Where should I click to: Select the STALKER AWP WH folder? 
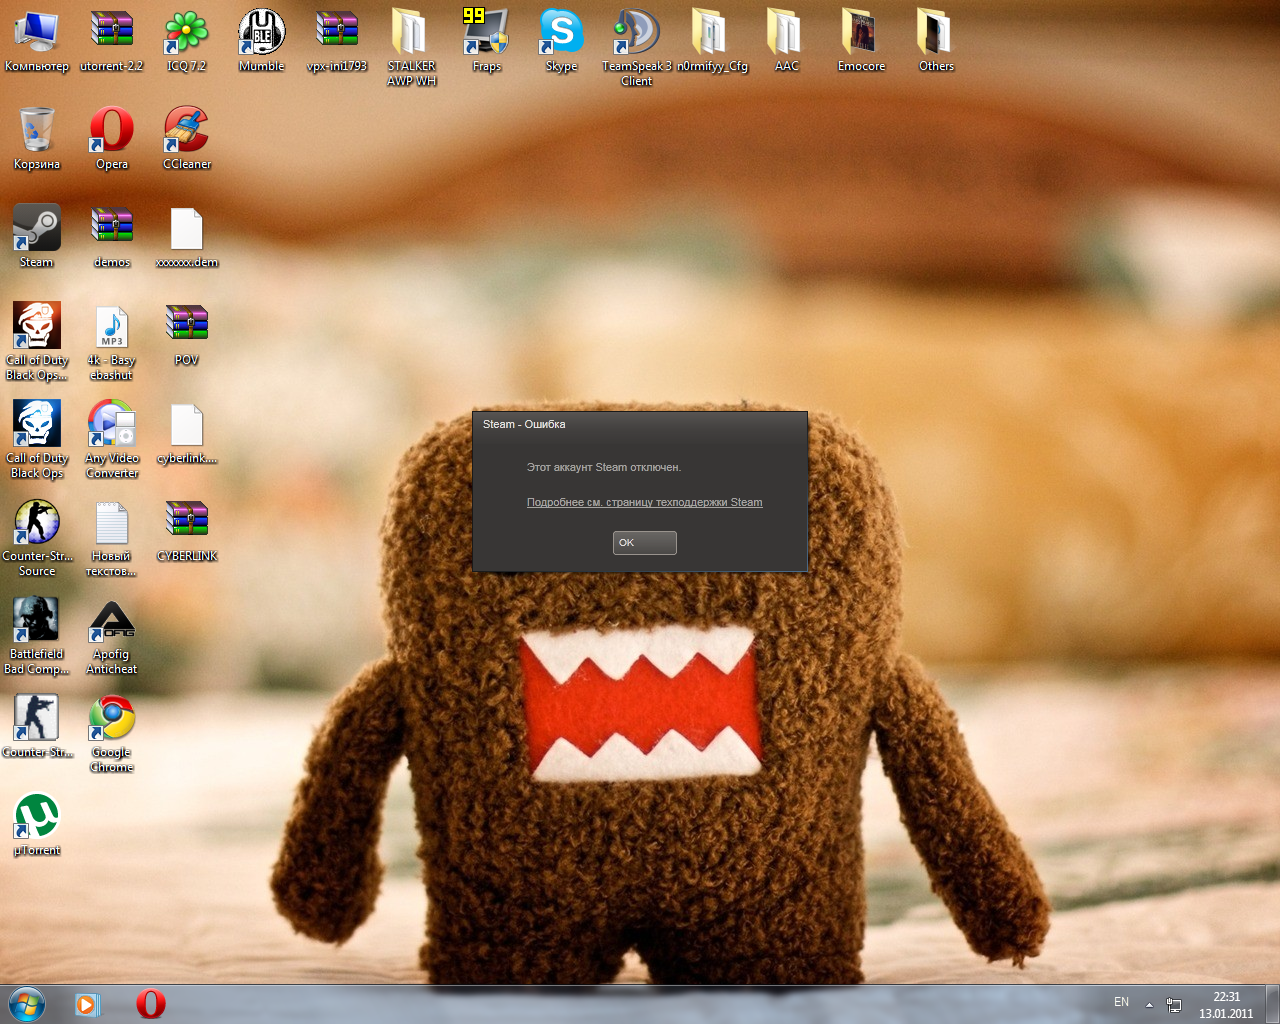point(412,48)
